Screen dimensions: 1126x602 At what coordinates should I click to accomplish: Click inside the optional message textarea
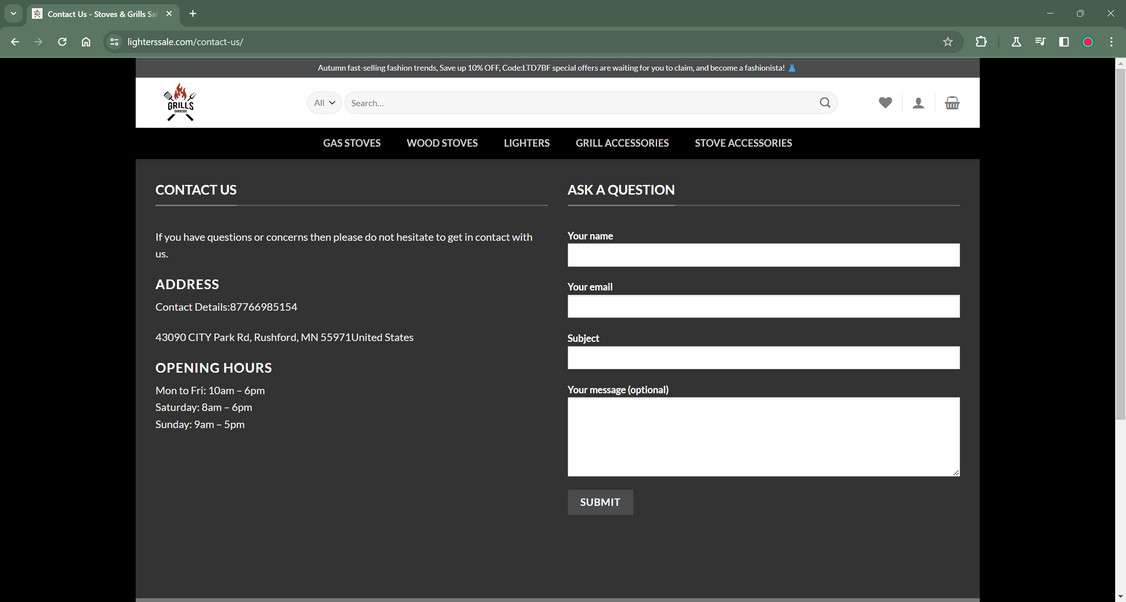[763, 435]
